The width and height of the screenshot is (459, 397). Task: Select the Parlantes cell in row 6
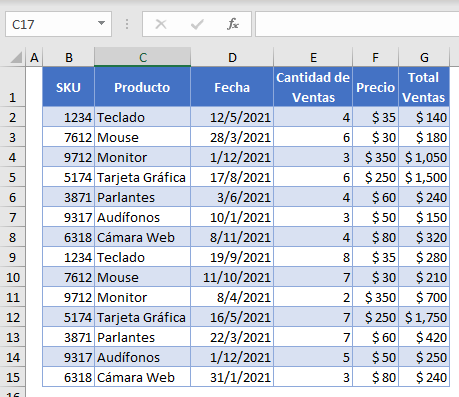142,197
